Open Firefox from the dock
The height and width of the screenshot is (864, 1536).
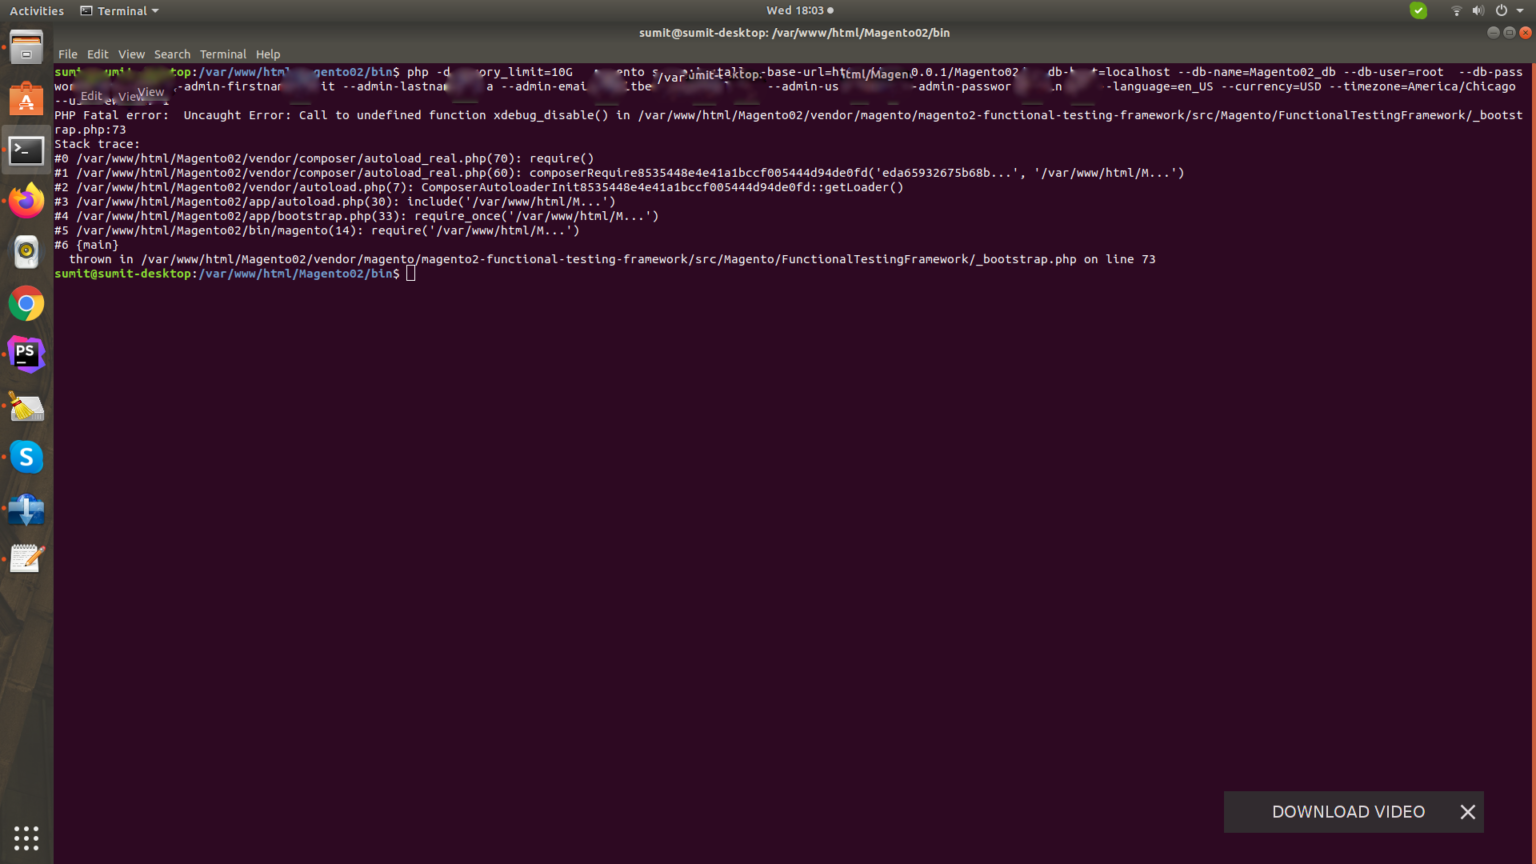pyautogui.click(x=26, y=201)
